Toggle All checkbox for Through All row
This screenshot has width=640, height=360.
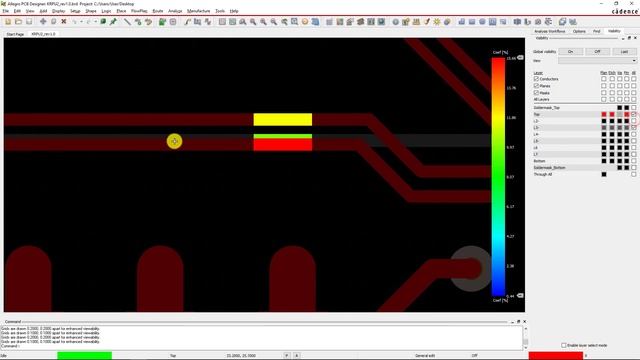[633, 174]
